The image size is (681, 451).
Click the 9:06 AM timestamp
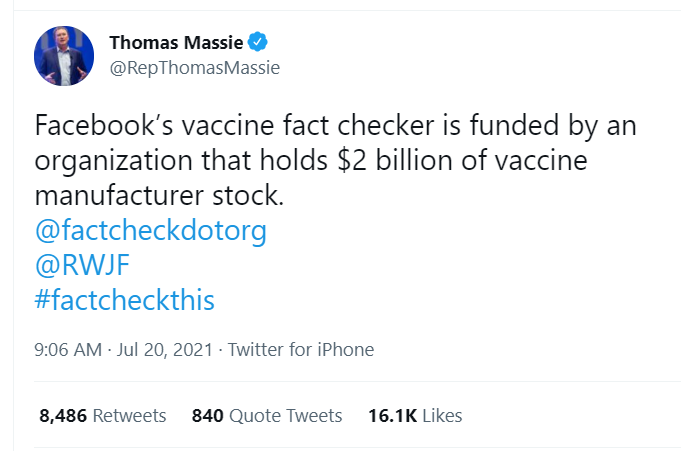coord(68,350)
